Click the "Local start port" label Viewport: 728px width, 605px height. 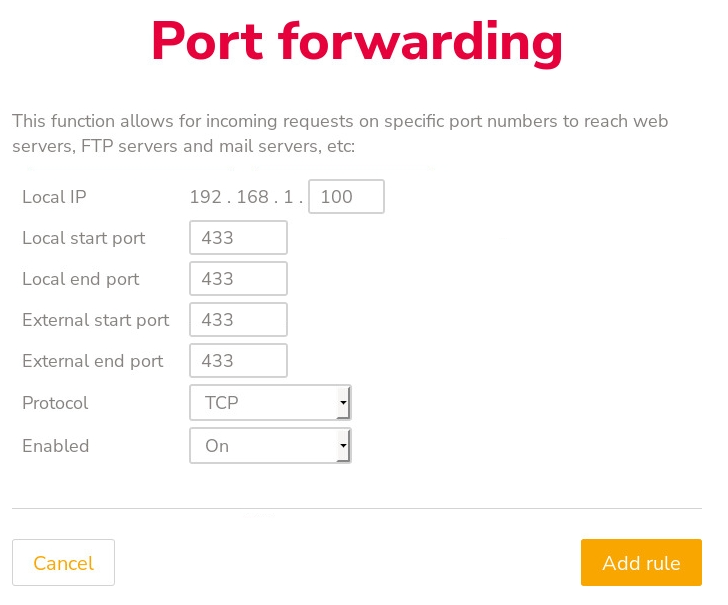tap(83, 238)
